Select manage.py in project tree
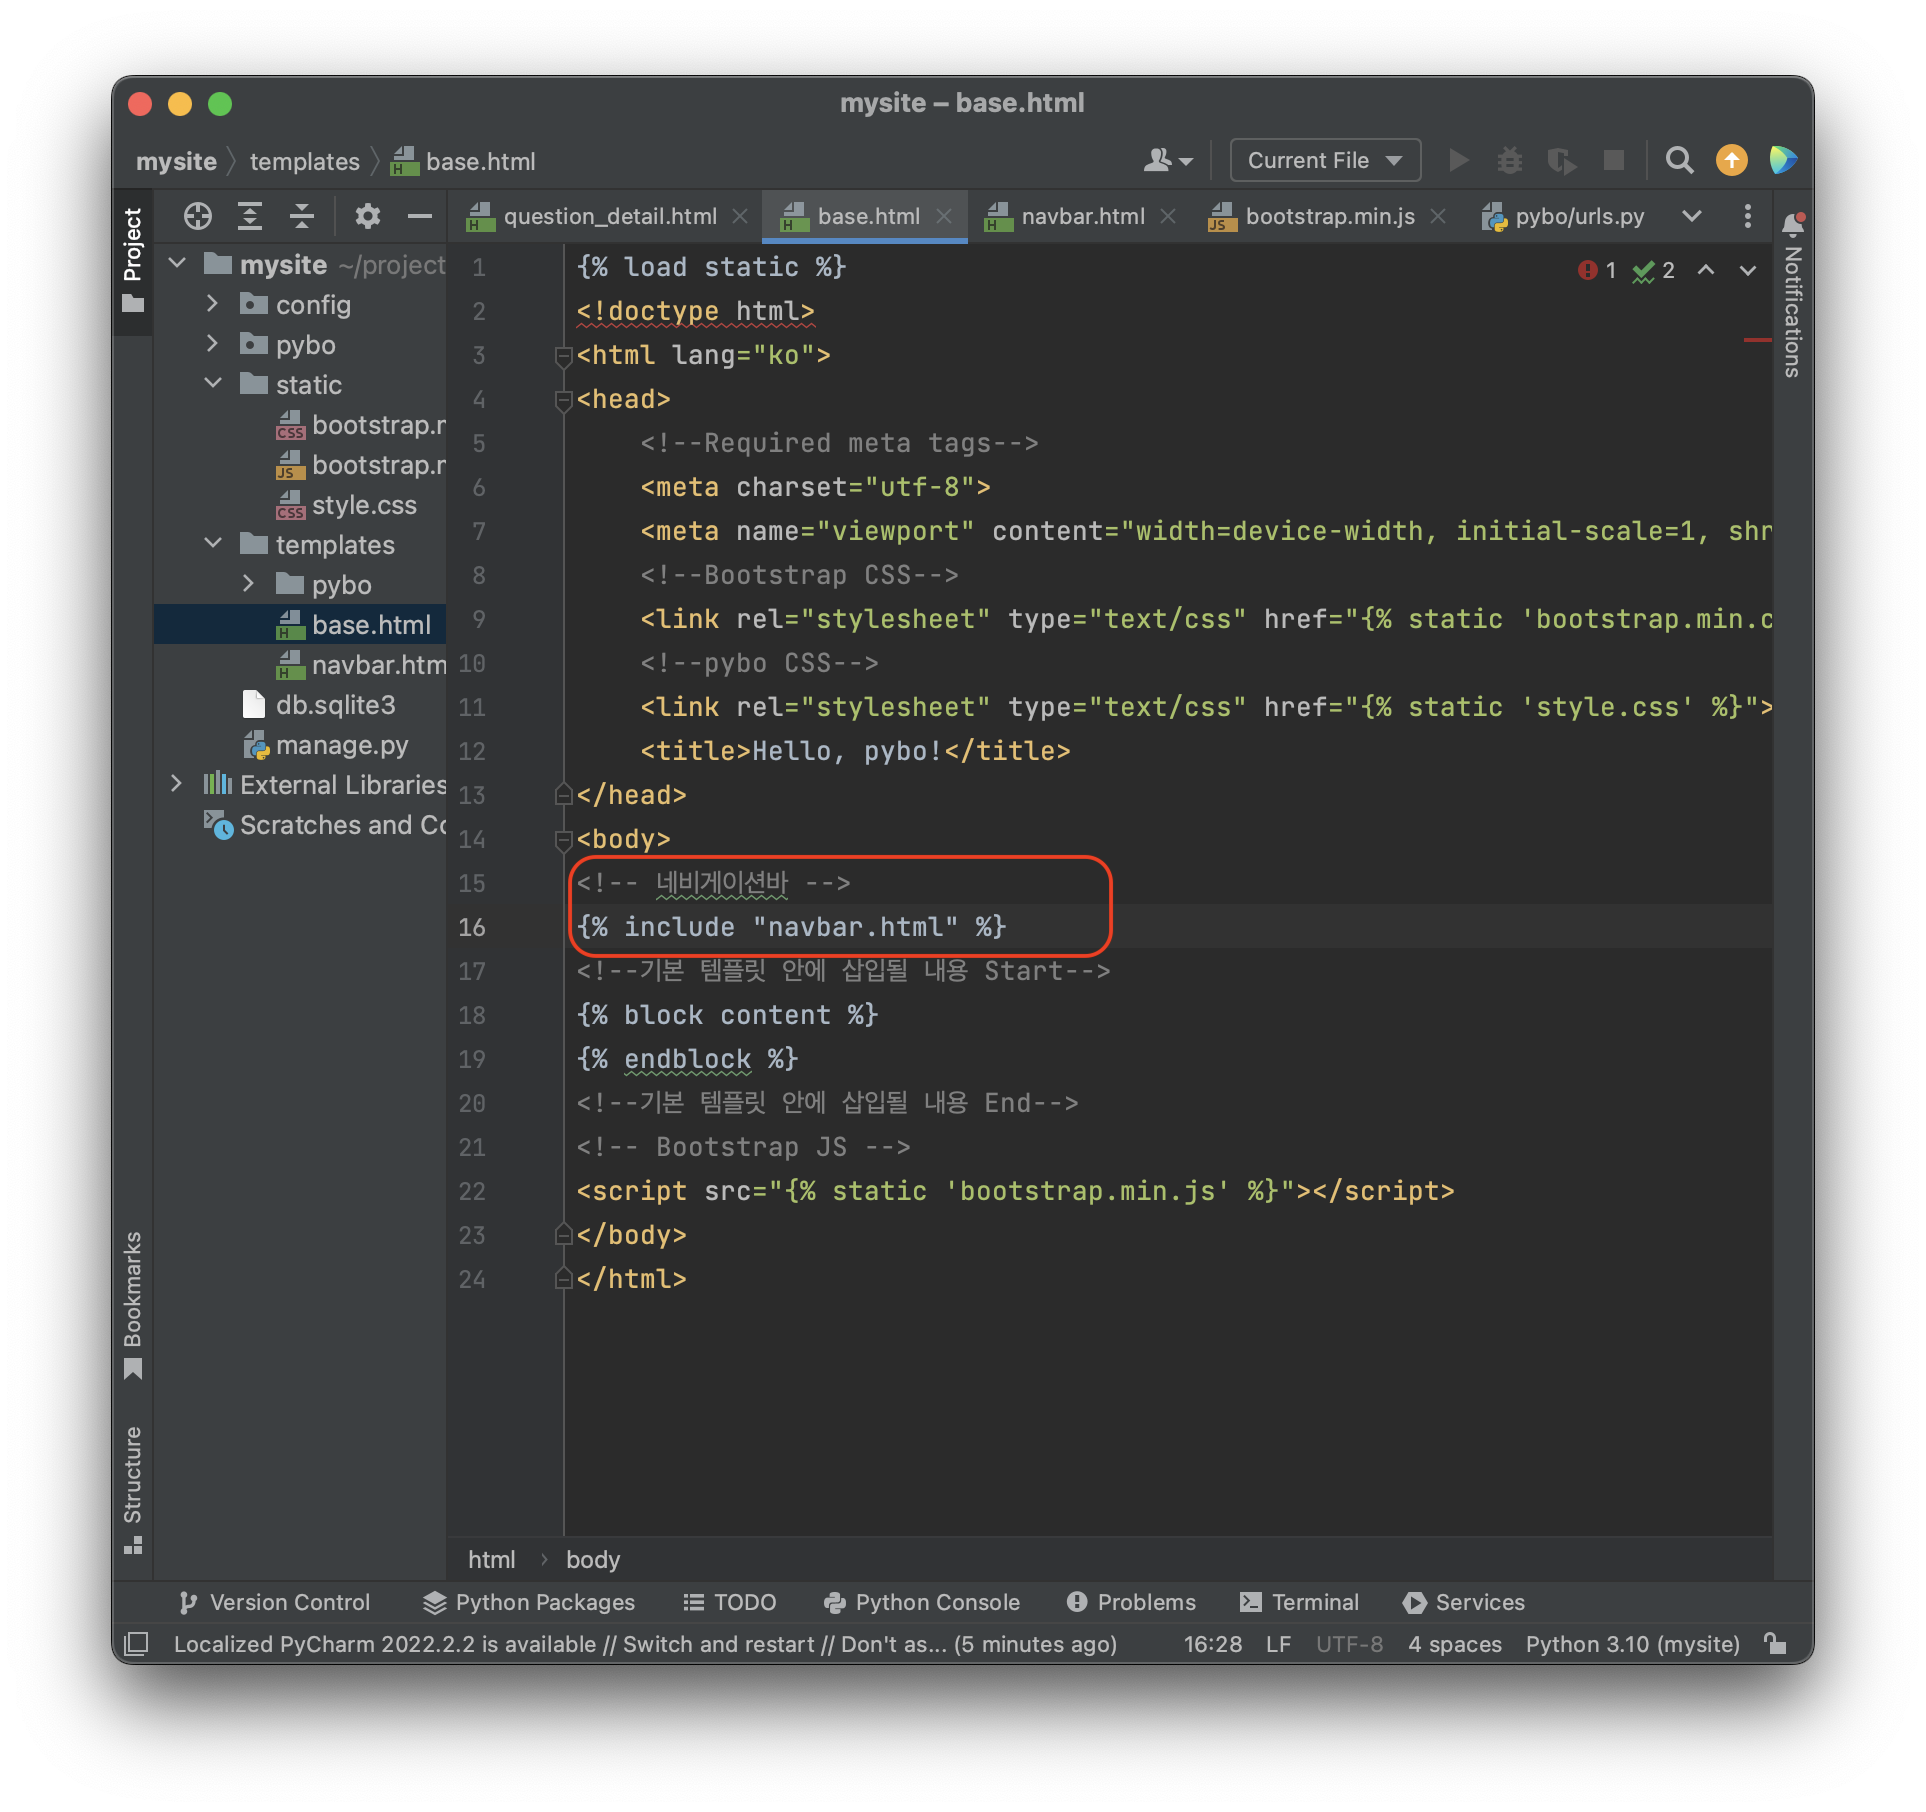Viewport: 1926px width, 1812px height. pyautogui.click(x=341, y=745)
